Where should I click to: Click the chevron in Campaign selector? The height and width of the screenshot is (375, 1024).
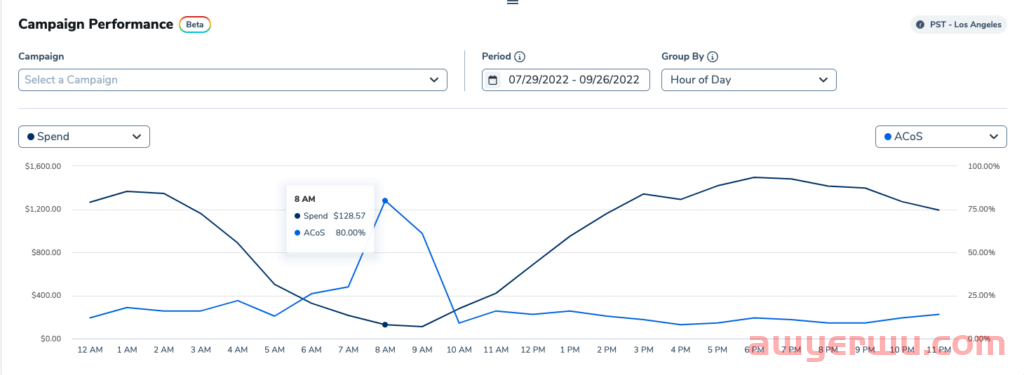click(434, 80)
